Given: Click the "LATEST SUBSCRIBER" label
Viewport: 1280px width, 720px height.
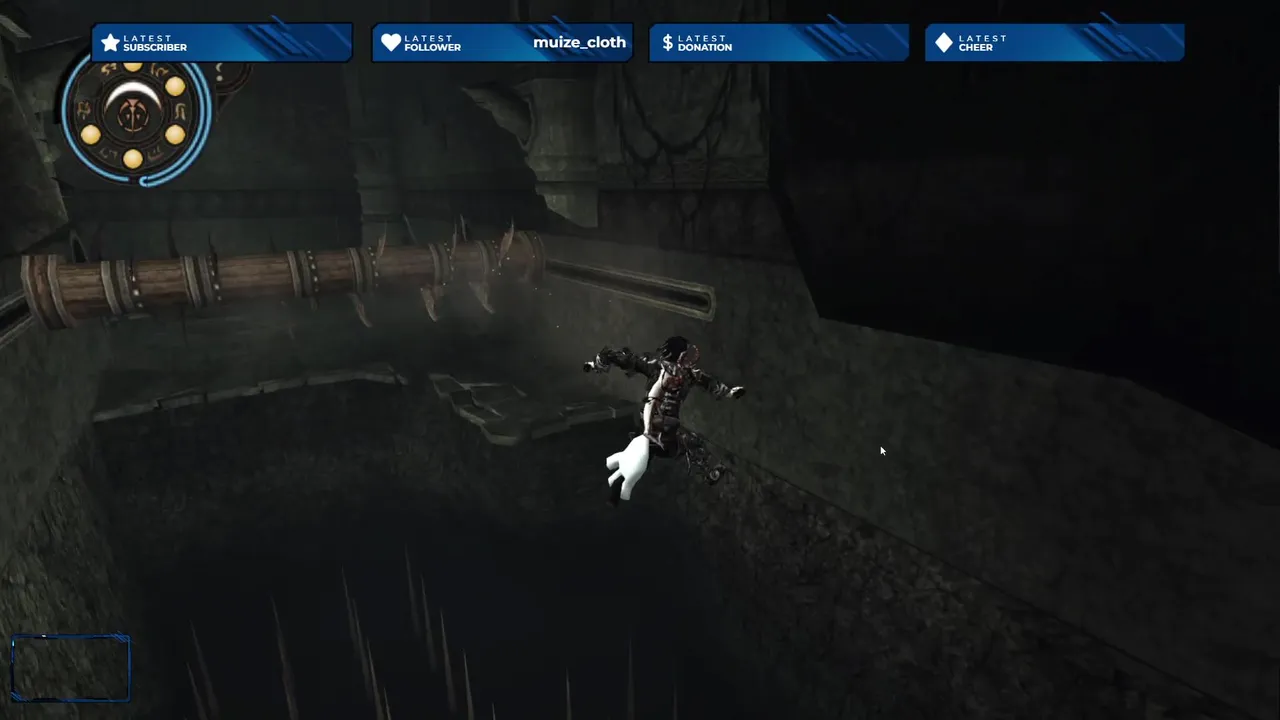Looking at the screenshot, I should pos(155,43).
